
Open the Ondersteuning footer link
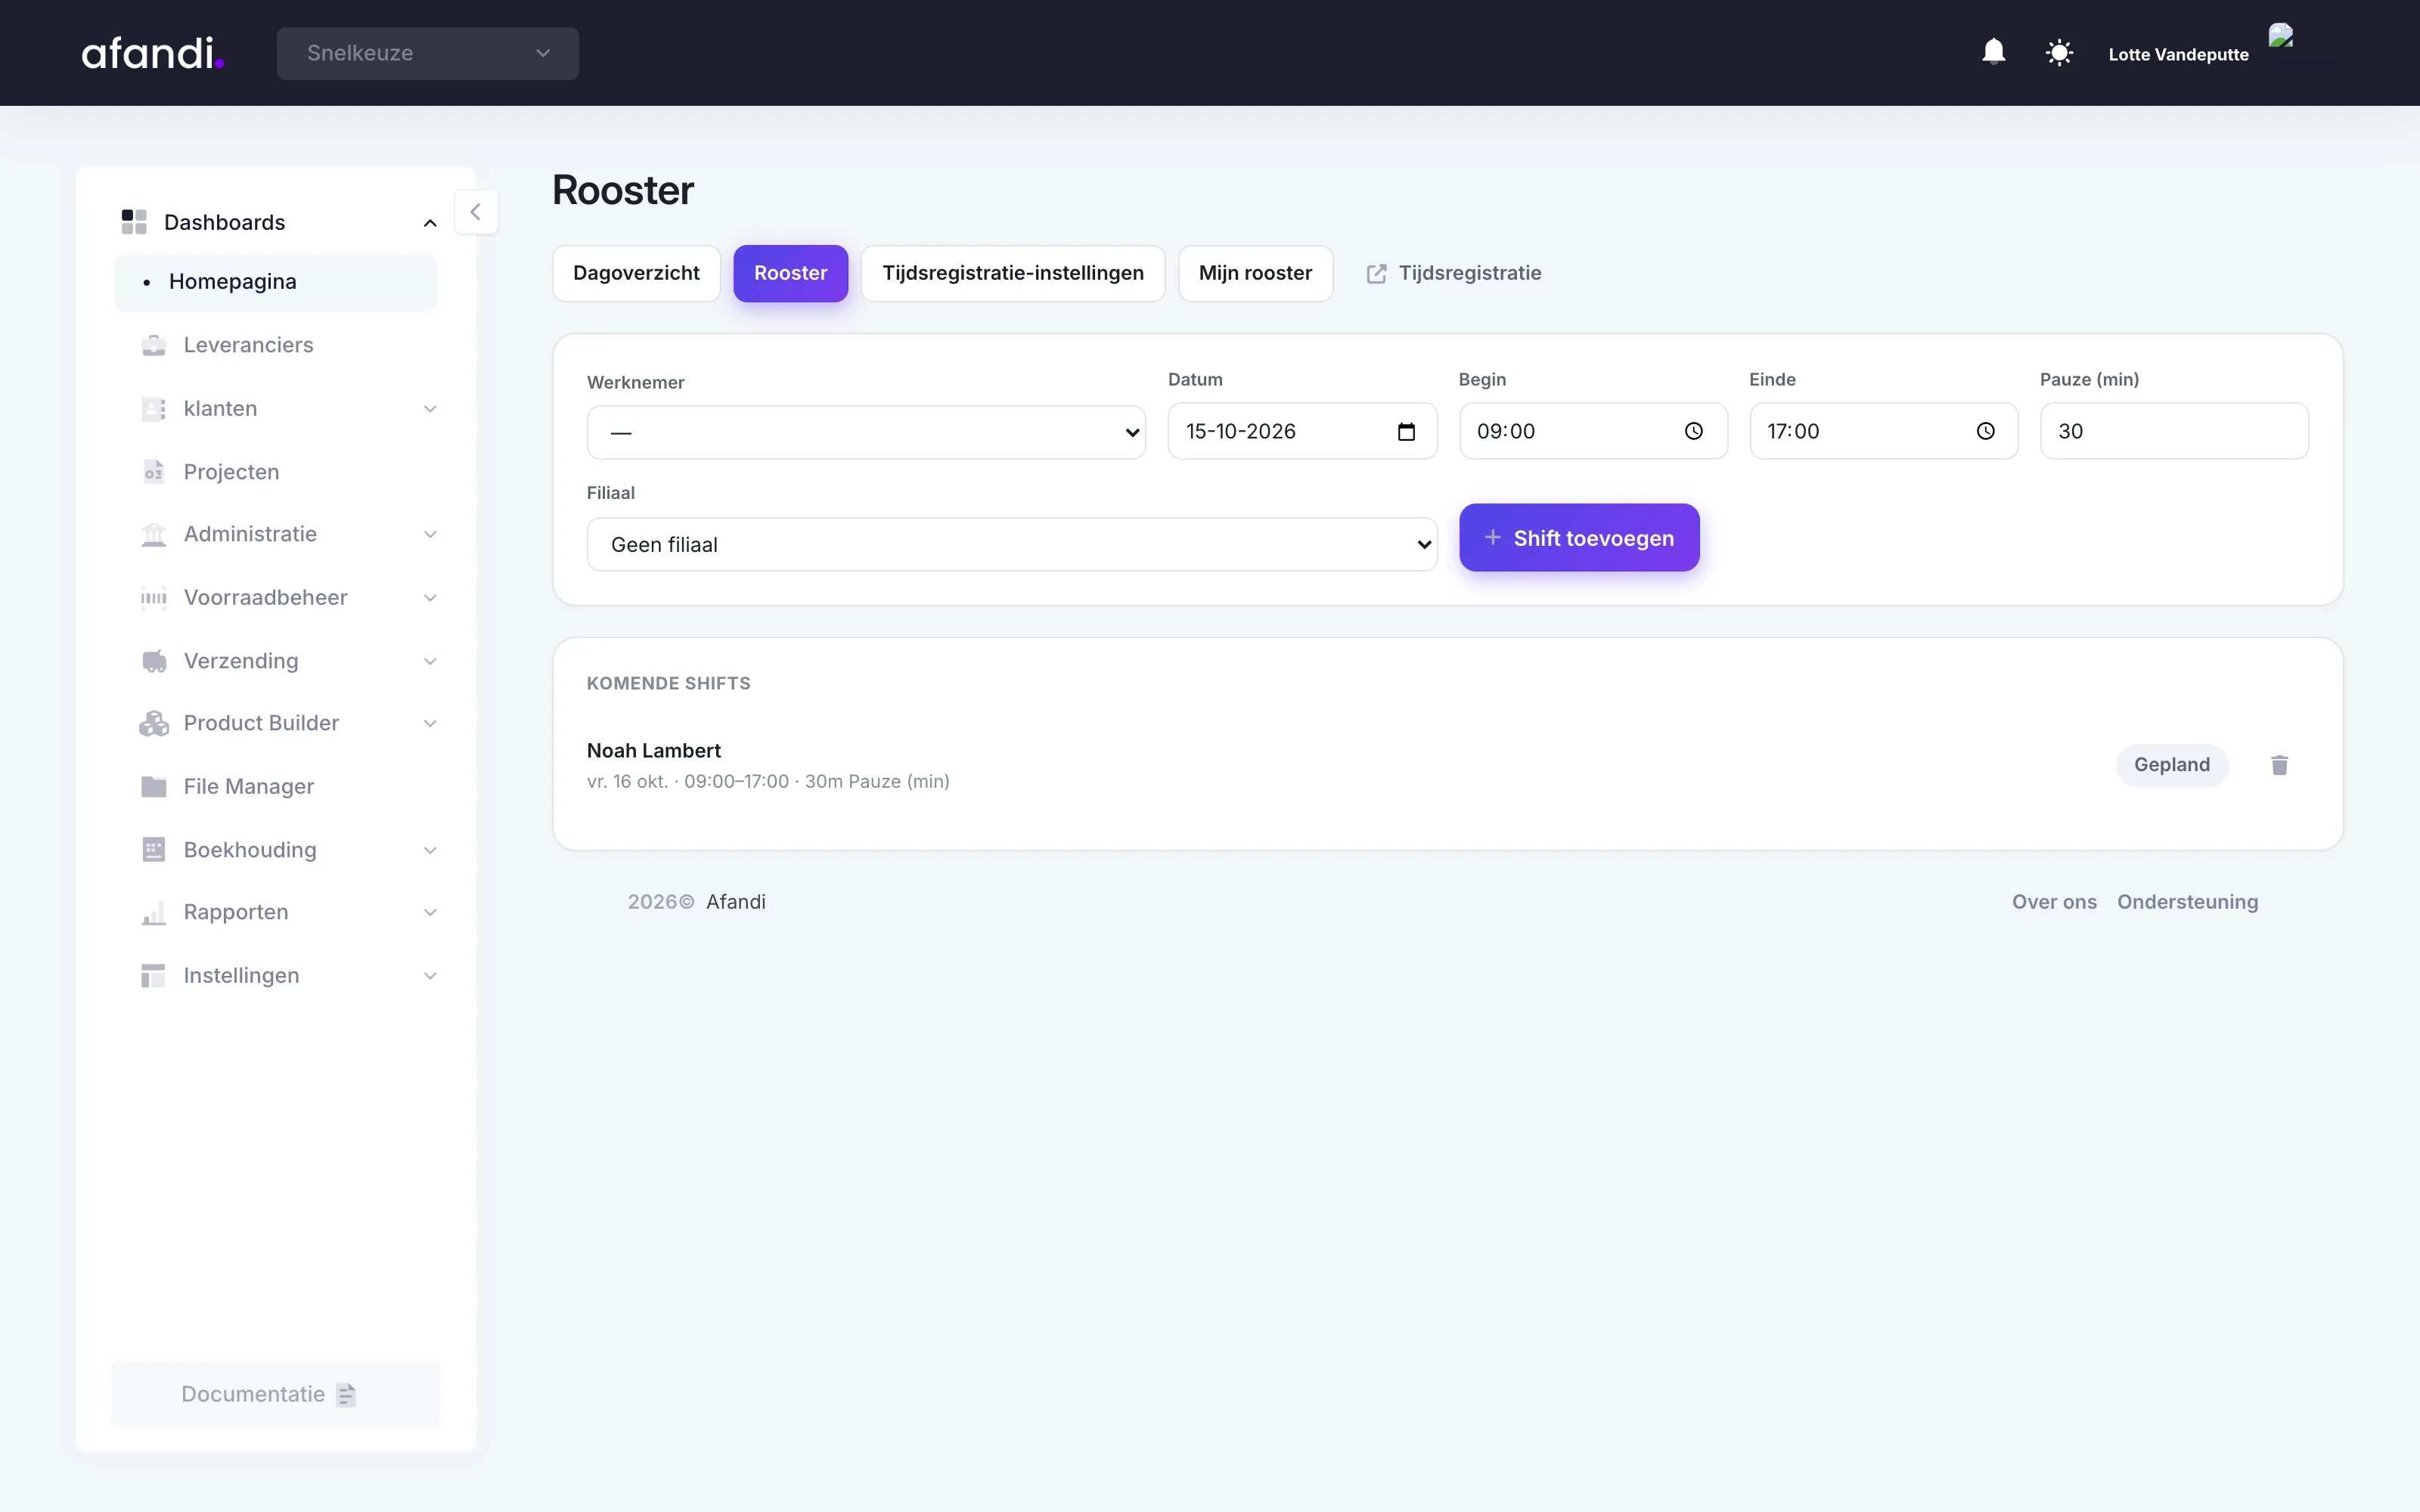[2187, 902]
